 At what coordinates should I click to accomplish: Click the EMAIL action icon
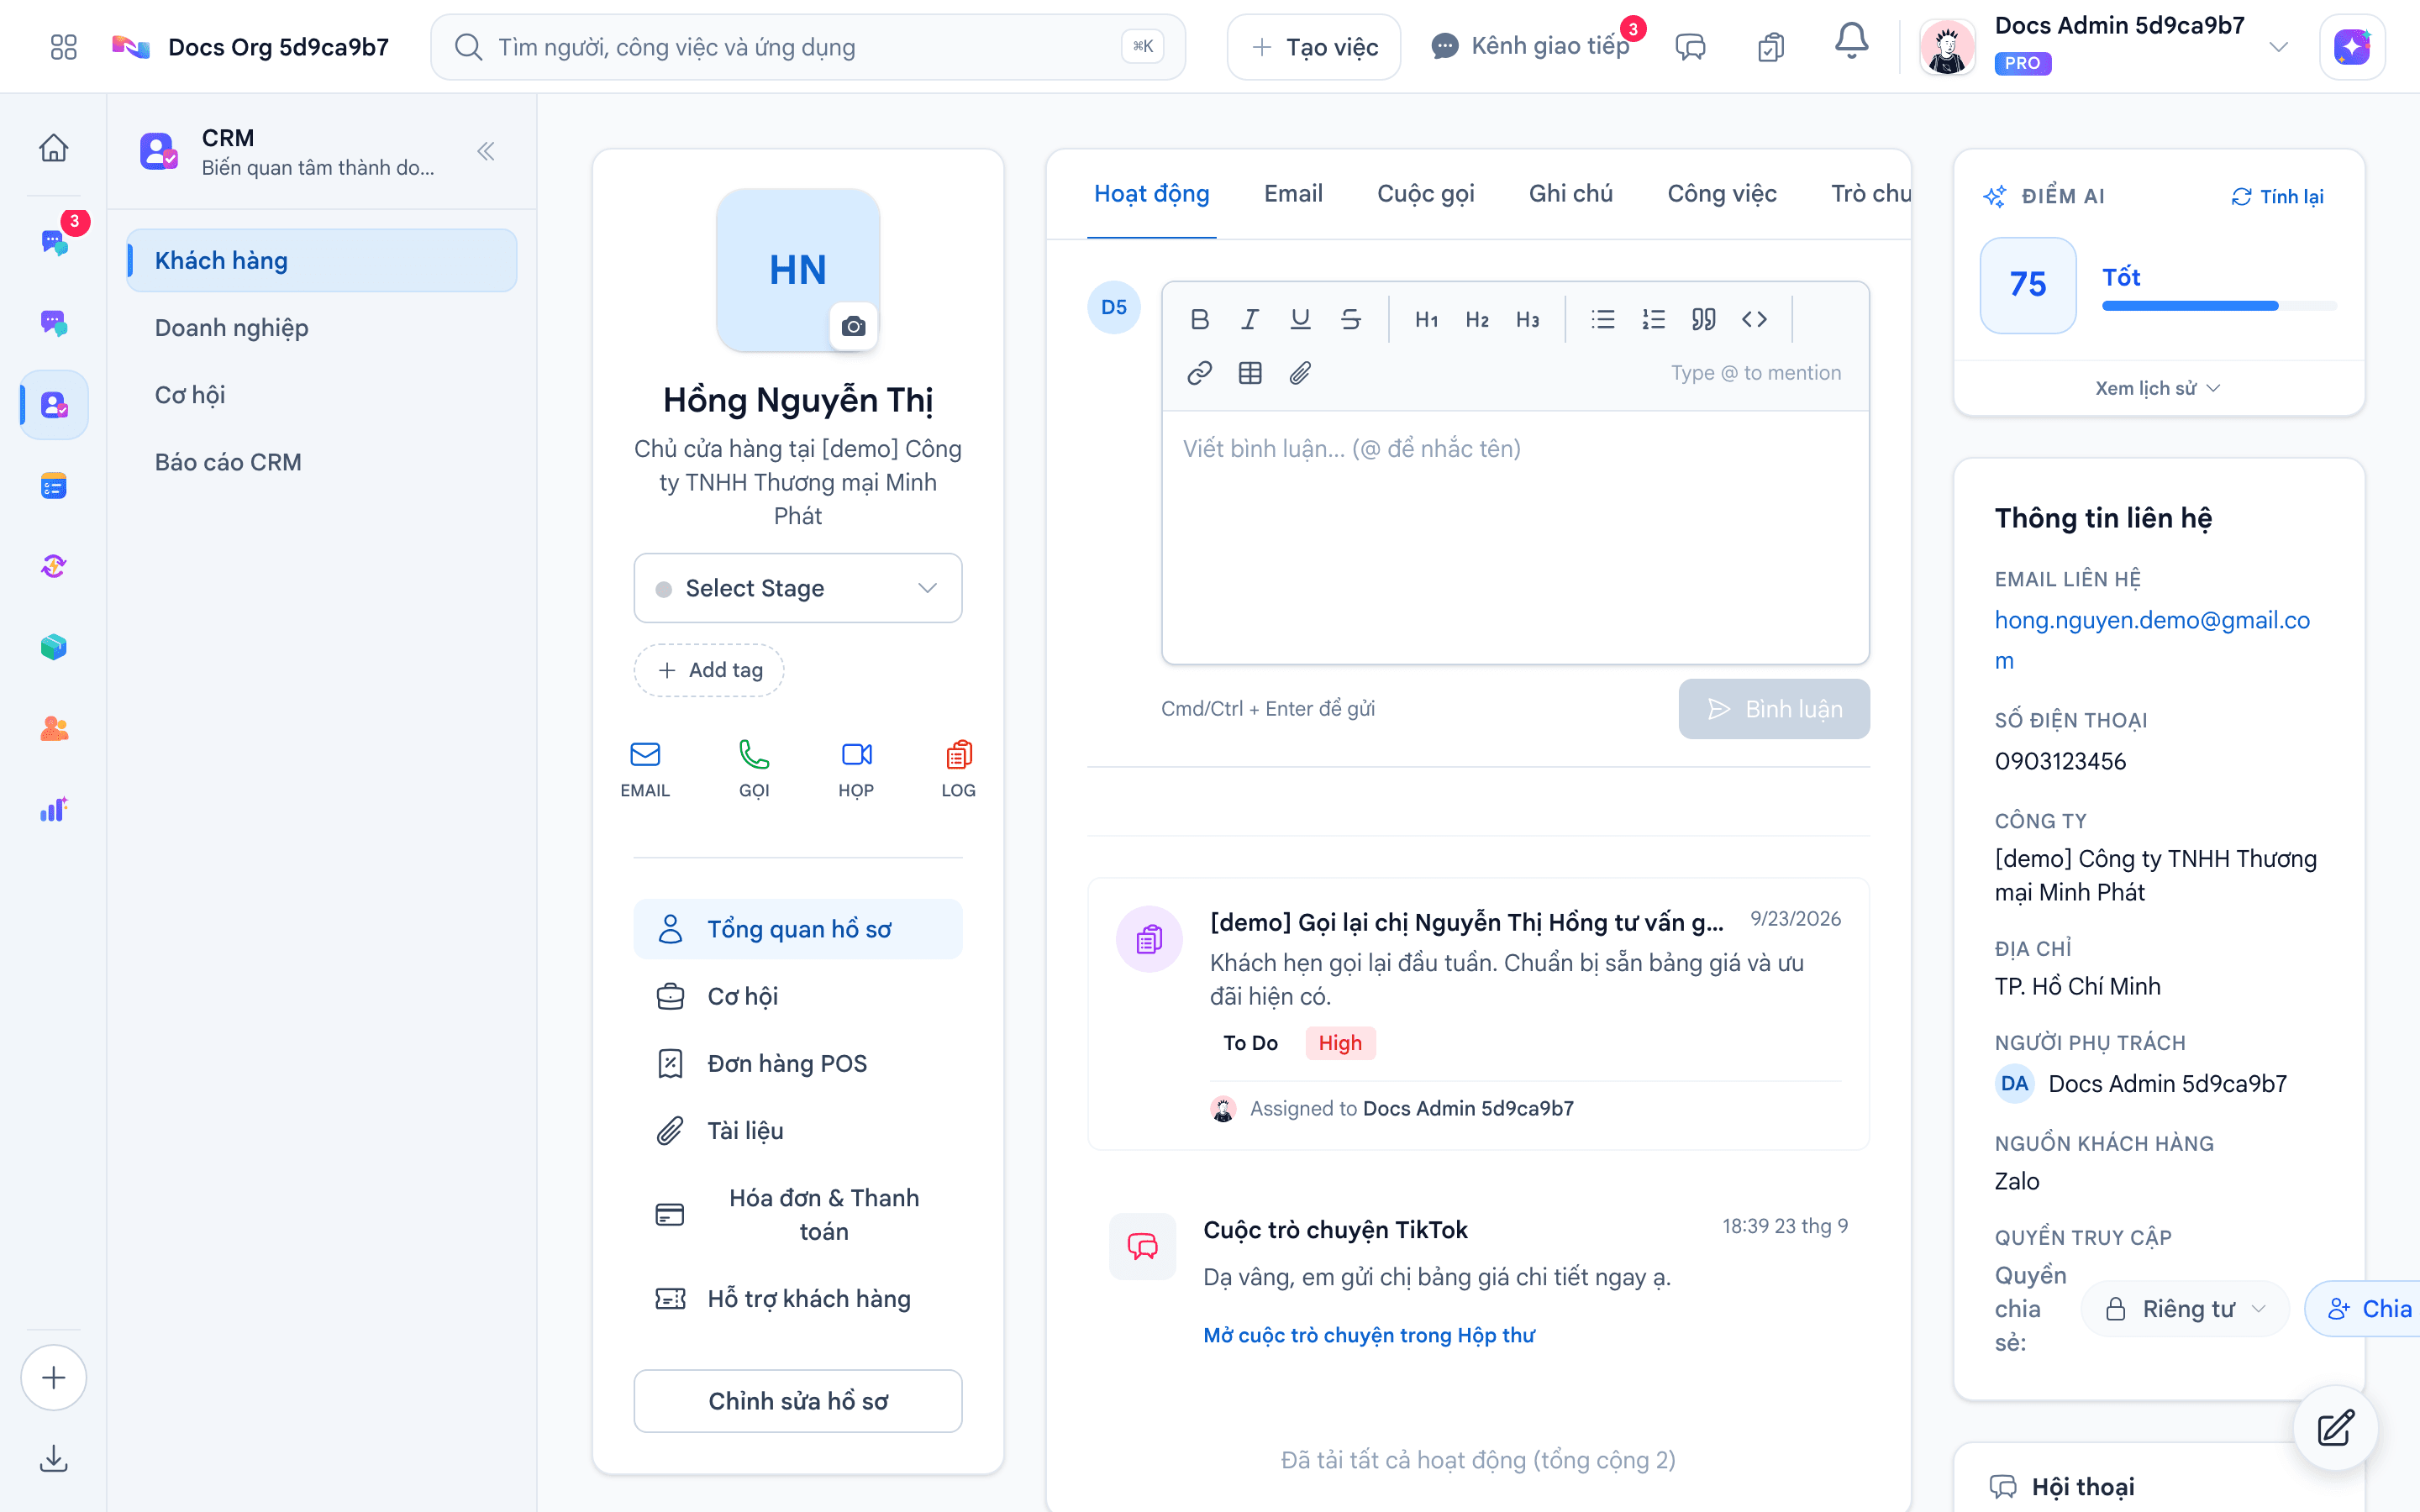(x=645, y=768)
